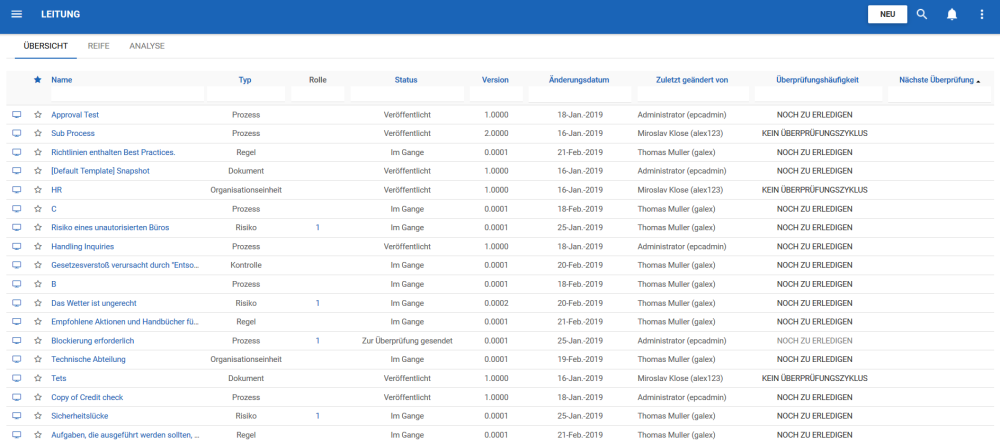Open the hamburger navigation menu
The image size is (1000, 444).
17,14
